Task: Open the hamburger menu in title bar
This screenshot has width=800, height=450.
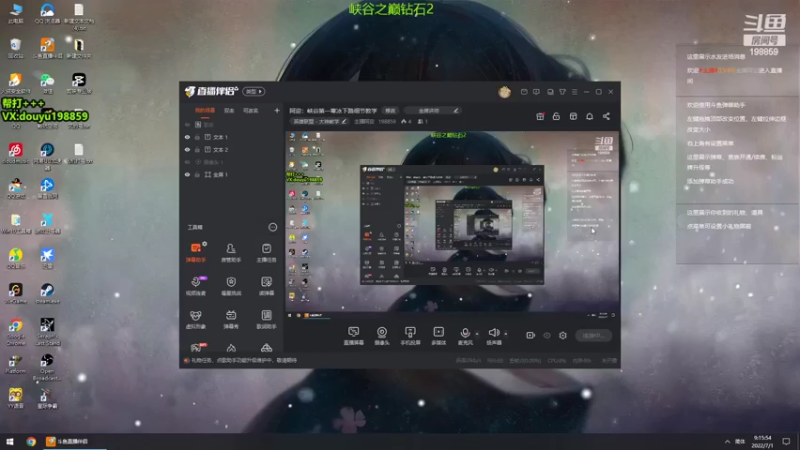Action: 574,92
